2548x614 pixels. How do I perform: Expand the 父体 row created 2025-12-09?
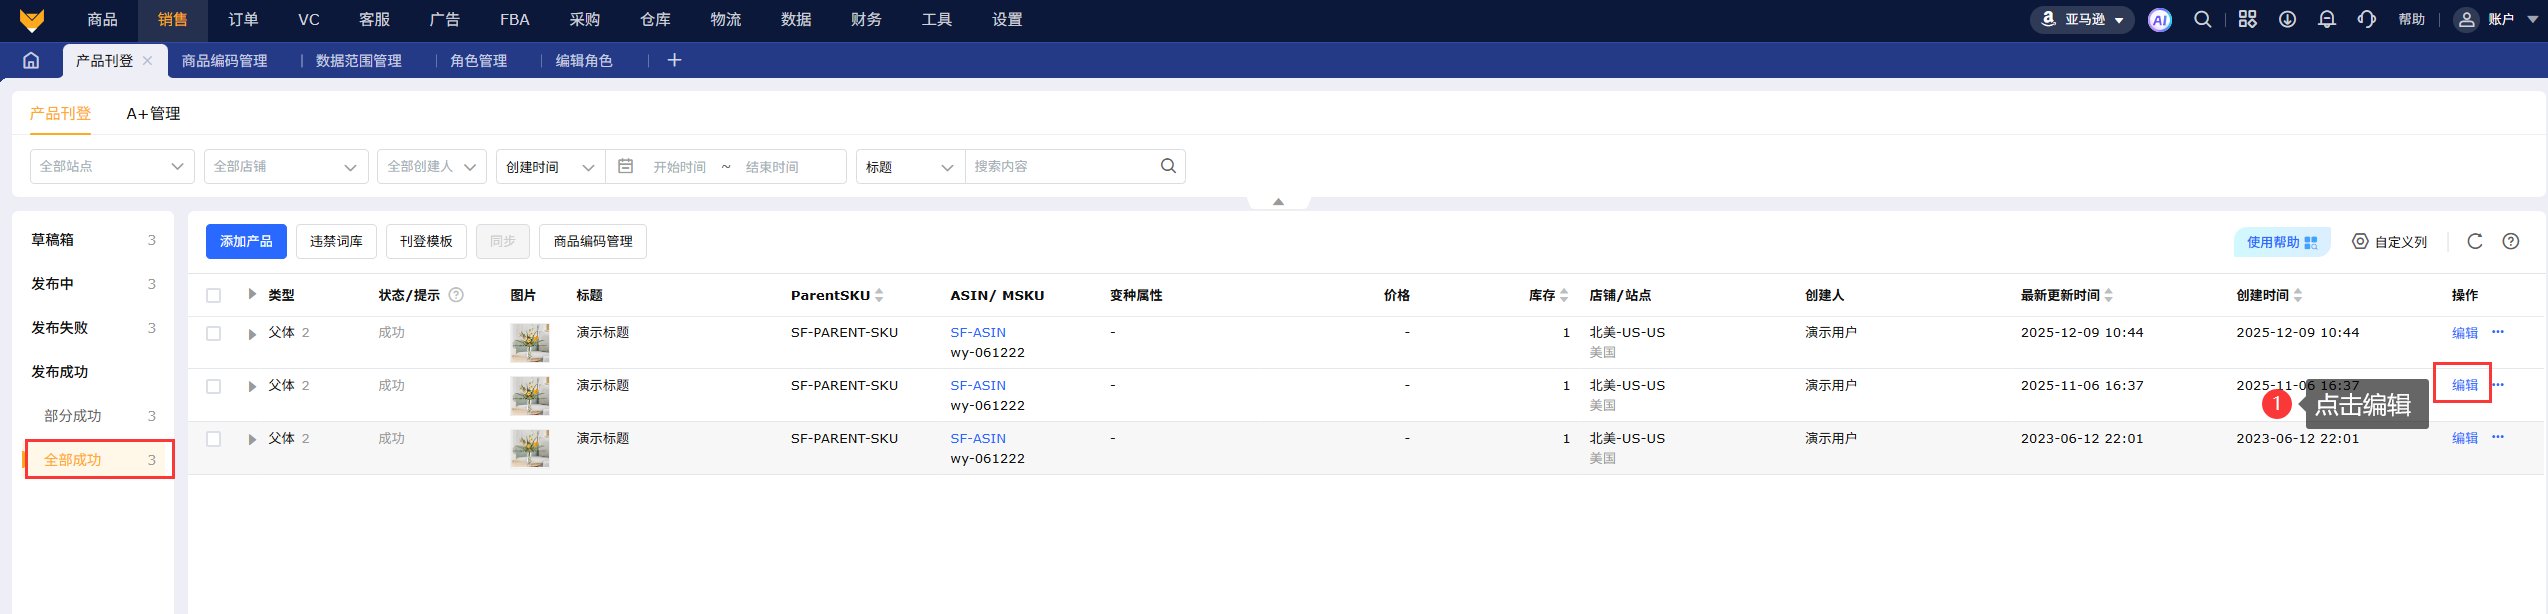click(x=252, y=334)
